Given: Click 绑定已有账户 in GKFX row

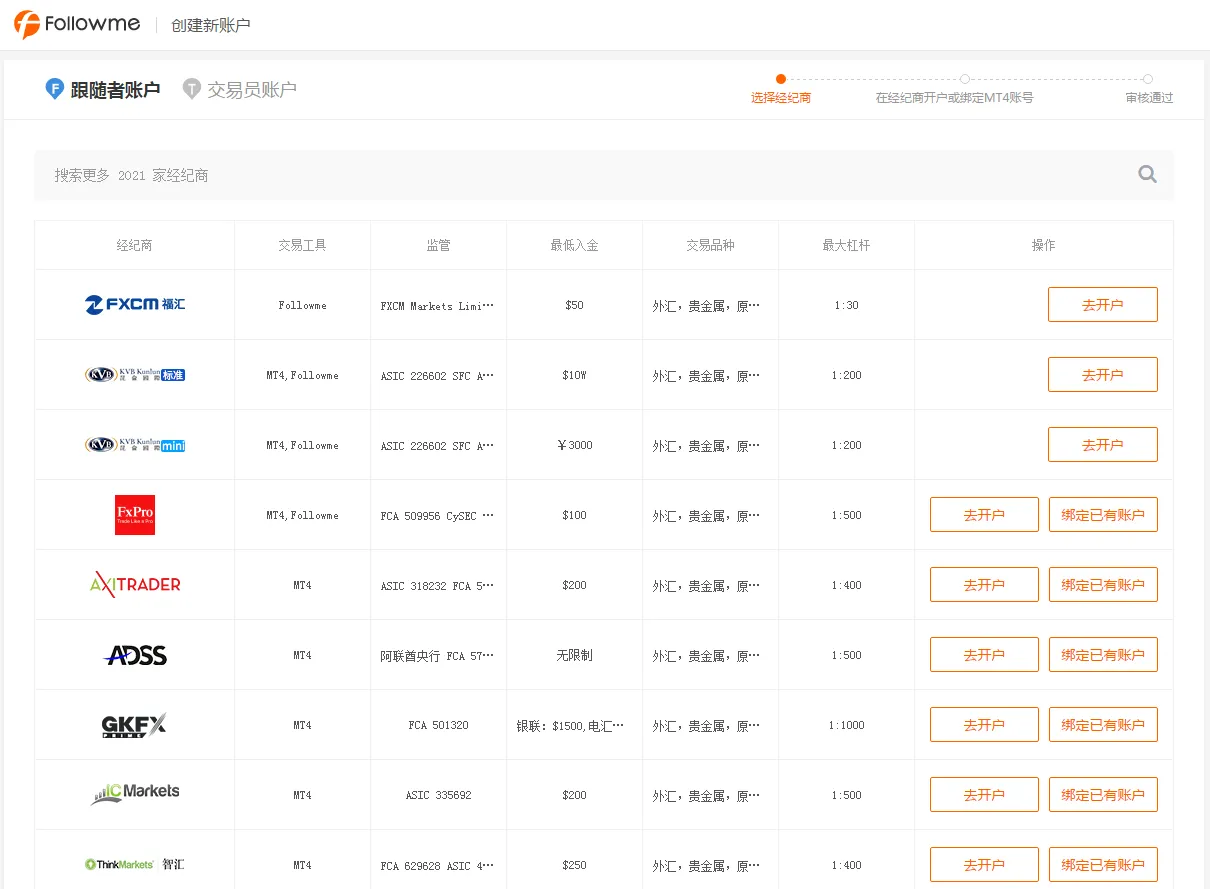Looking at the screenshot, I should click(1103, 725).
